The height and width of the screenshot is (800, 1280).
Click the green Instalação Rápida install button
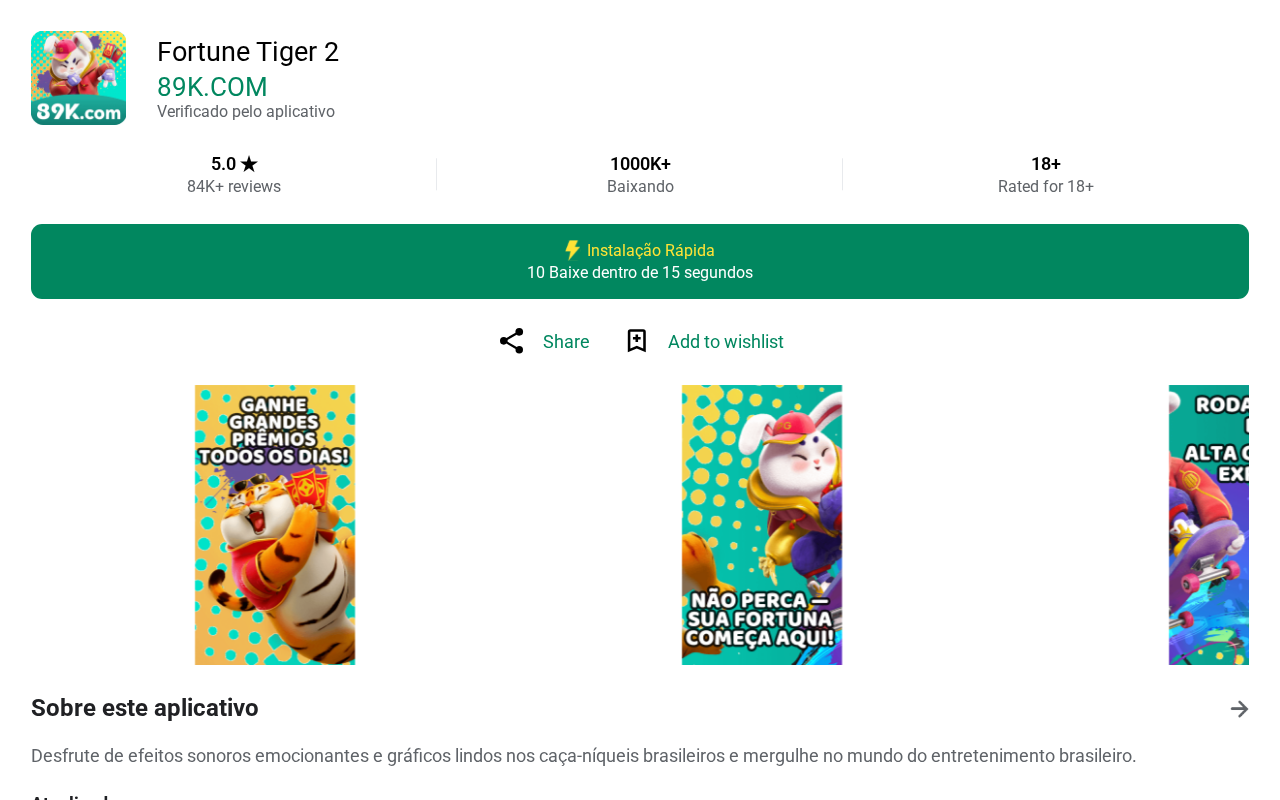coord(640,261)
